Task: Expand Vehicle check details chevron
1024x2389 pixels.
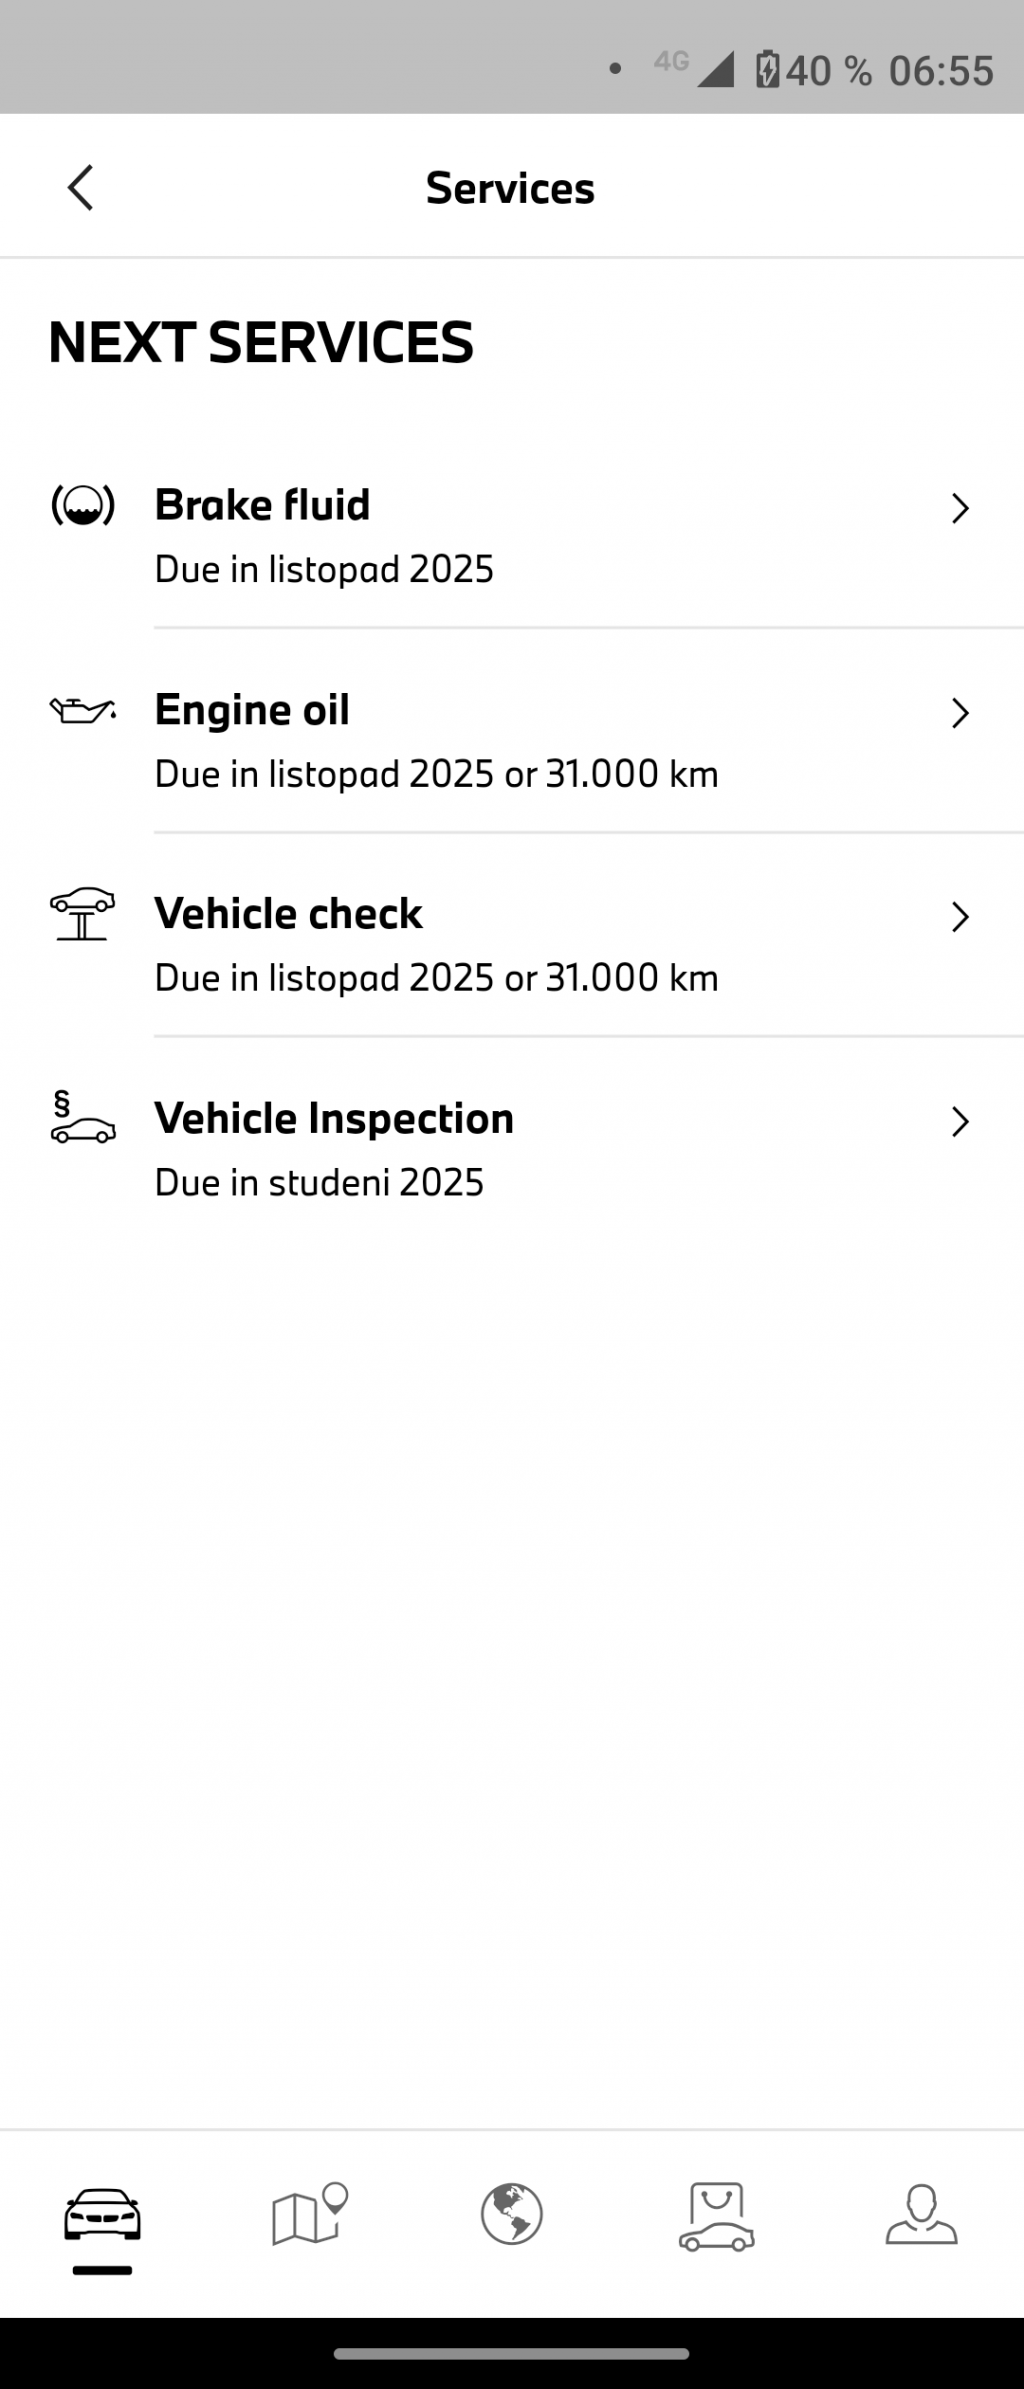Action: [x=960, y=917]
